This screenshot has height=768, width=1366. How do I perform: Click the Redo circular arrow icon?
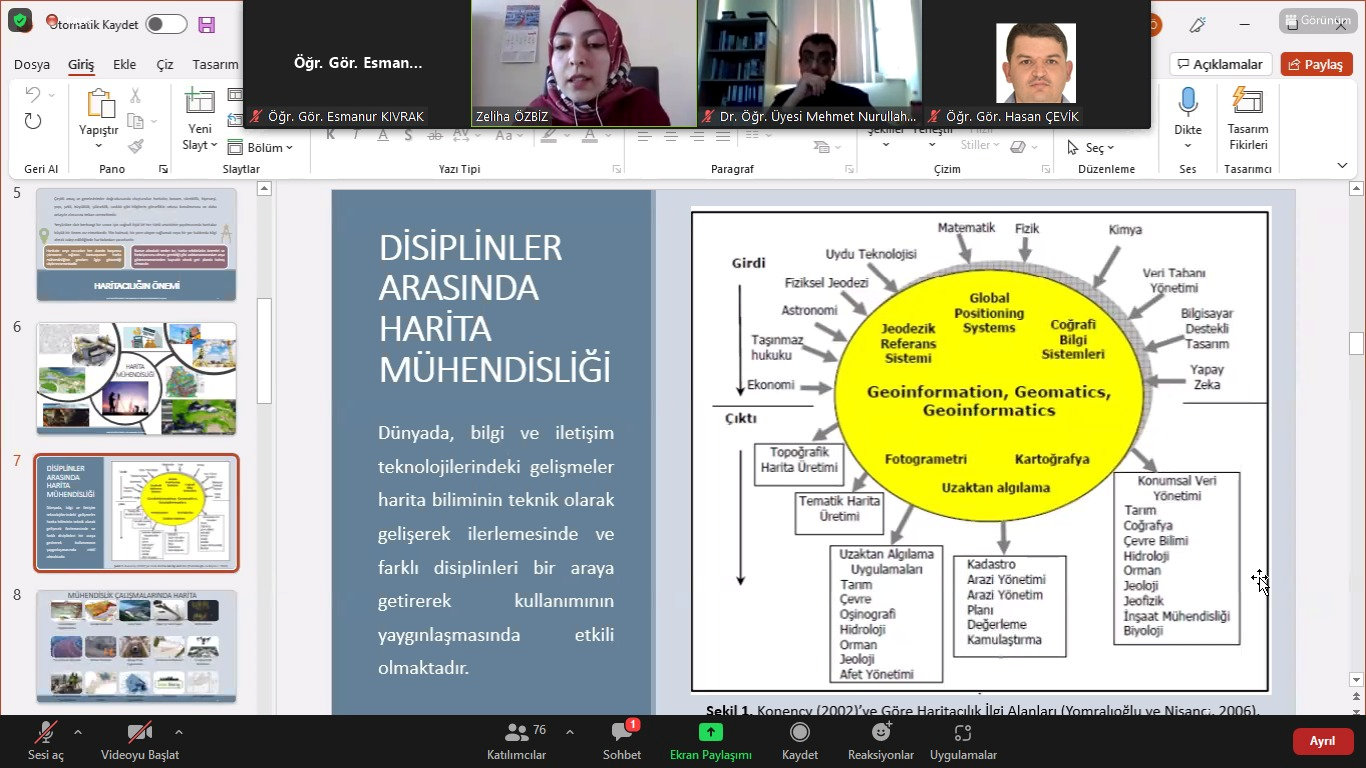tap(32, 121)
